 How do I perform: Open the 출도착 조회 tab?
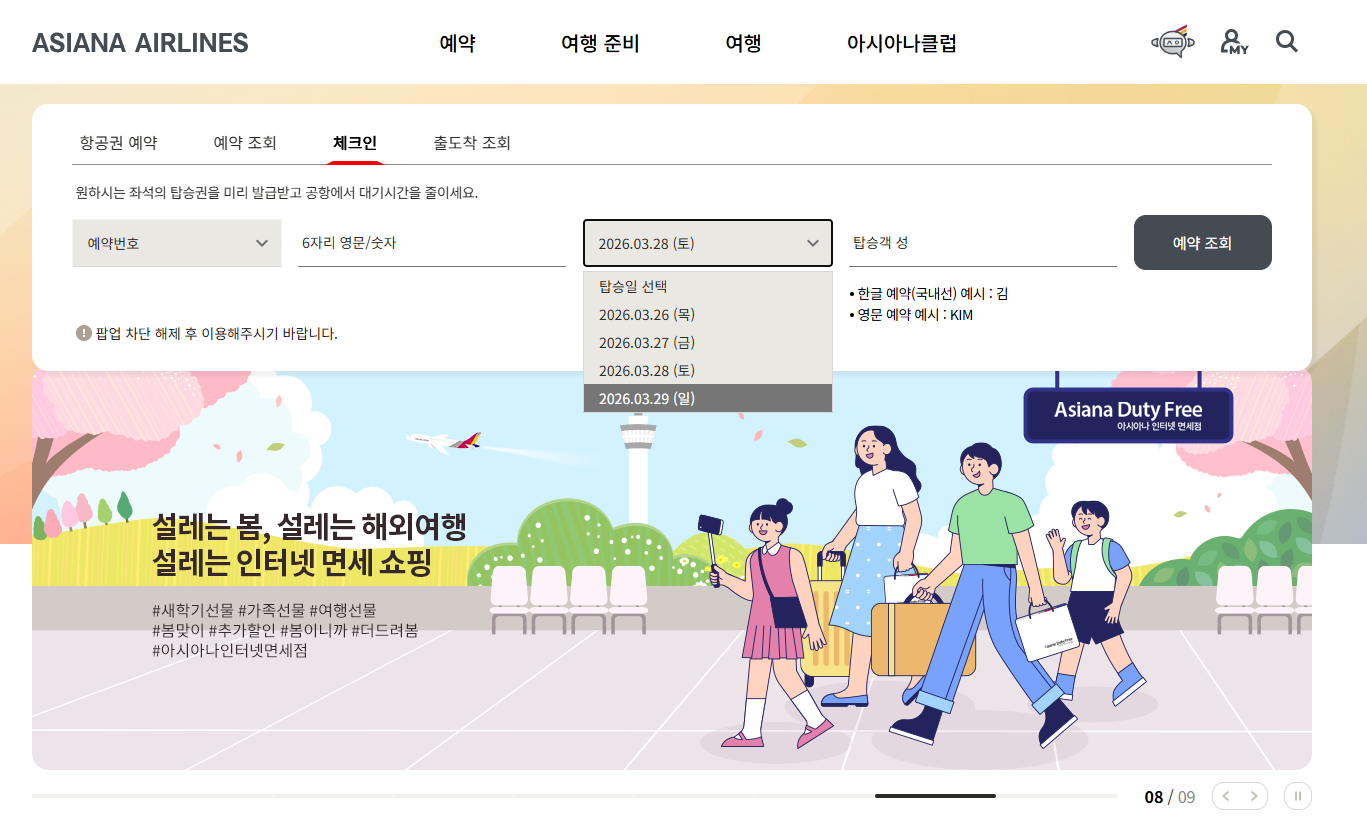point(472,143)
